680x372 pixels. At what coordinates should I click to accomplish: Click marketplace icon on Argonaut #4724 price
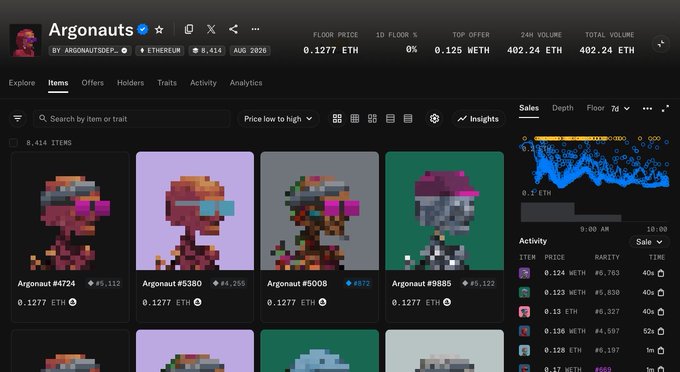pos(73,302)
